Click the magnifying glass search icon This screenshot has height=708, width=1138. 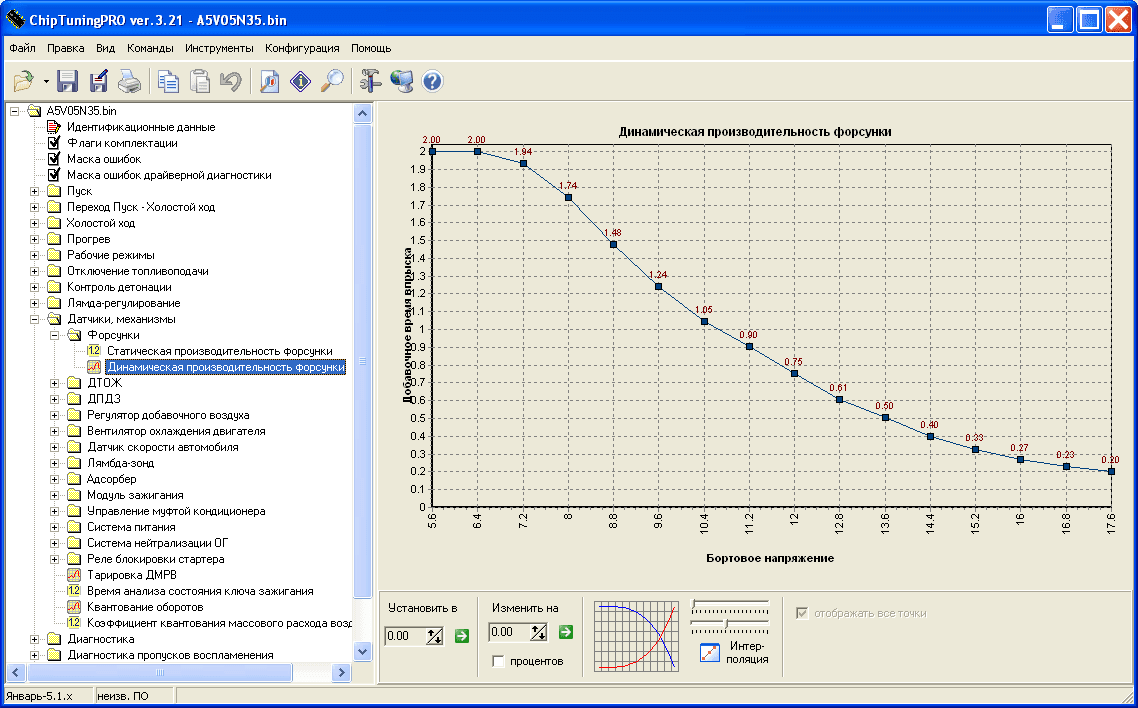(332, 81)
